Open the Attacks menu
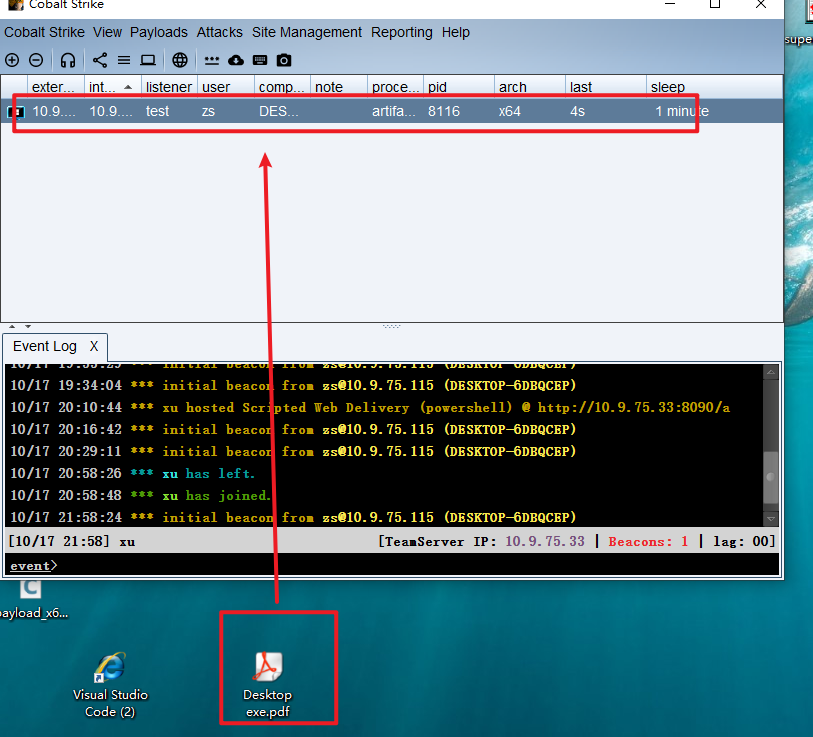Screen dimensions: 813x737 (x=219, y=32)
